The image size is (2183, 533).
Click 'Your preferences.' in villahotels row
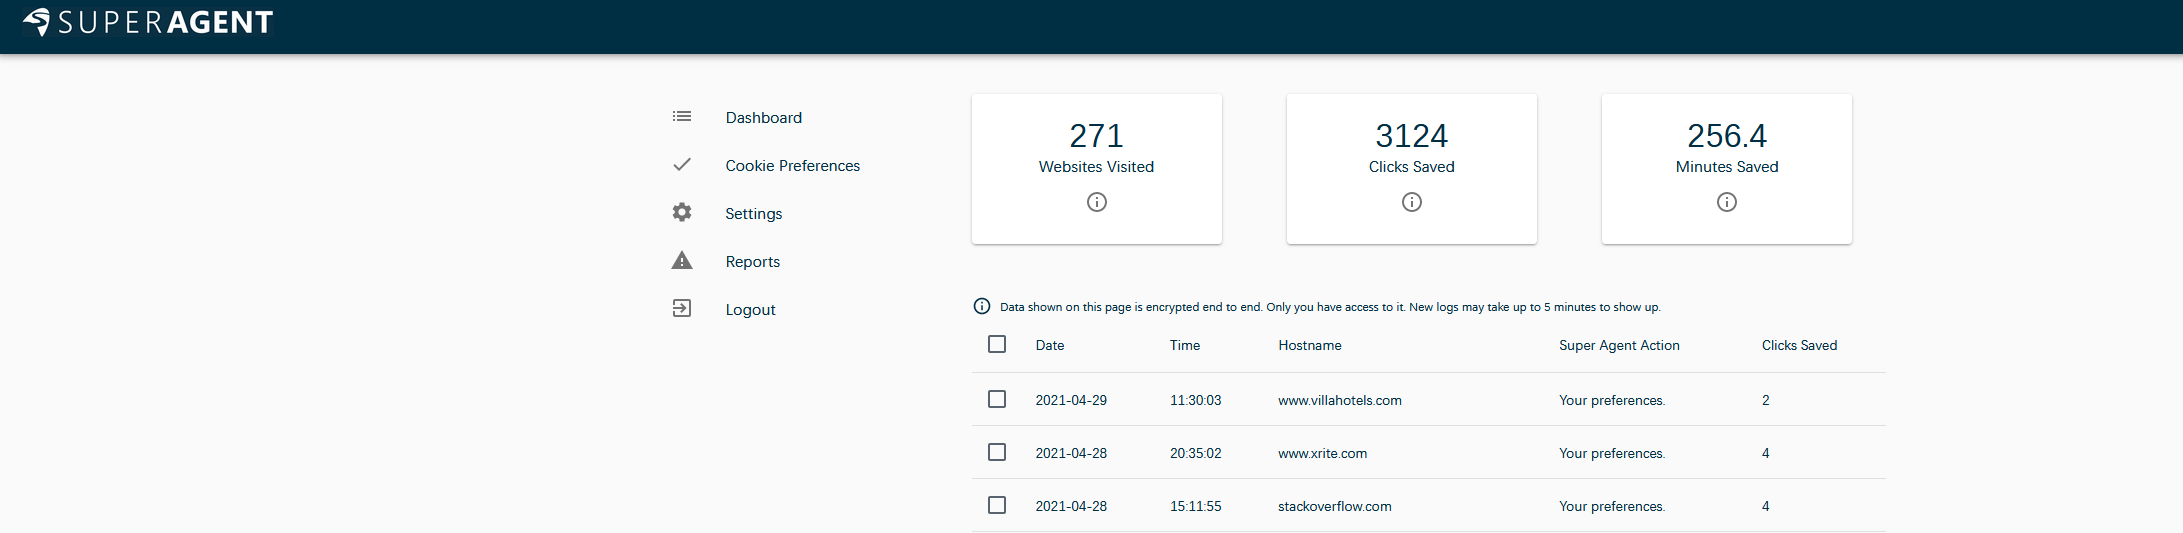pyautogui.click(x=1612, y=400)
